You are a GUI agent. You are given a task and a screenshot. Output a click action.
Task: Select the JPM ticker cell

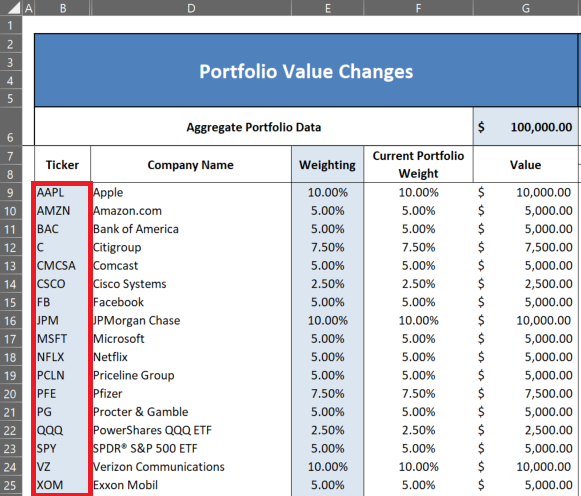coord(62,320)
